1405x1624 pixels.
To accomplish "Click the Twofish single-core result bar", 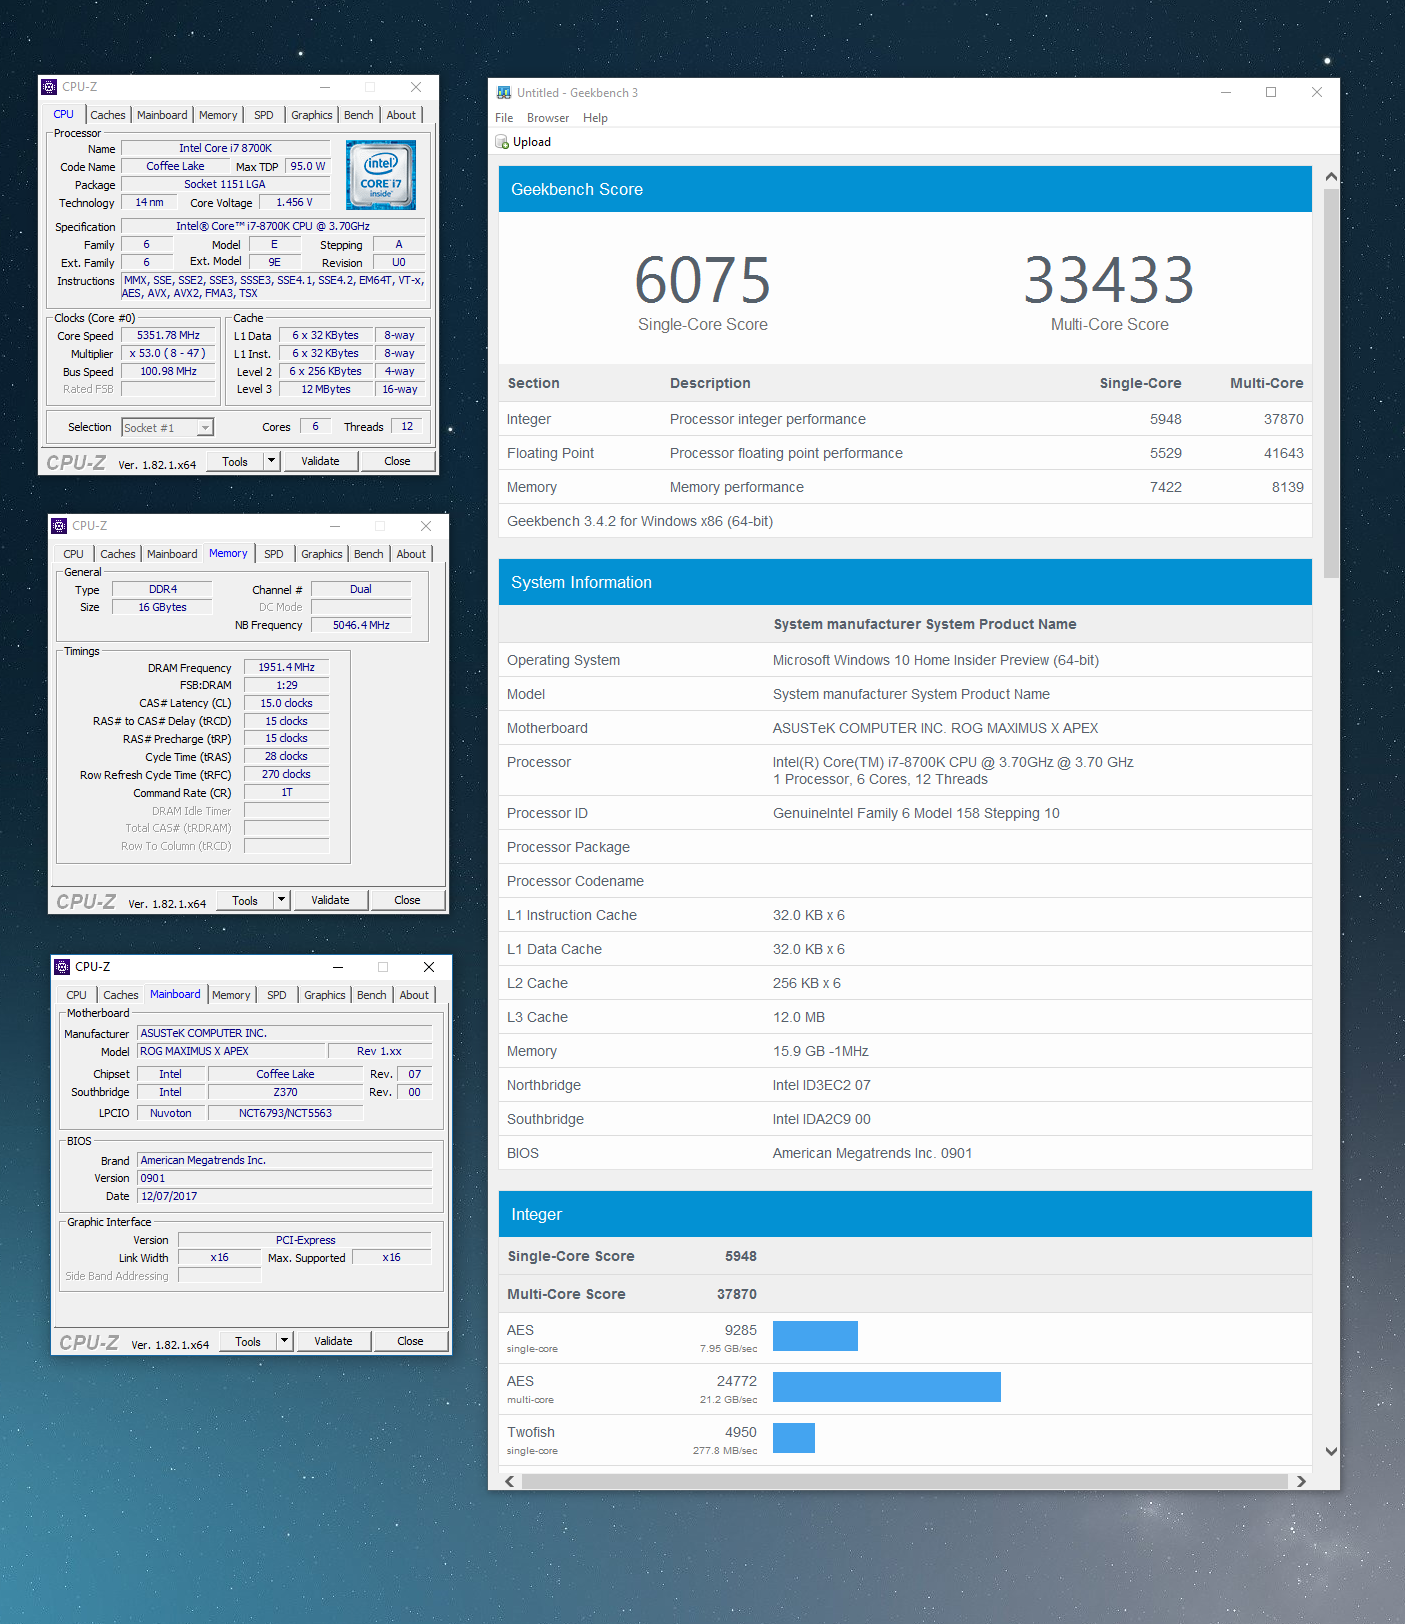I will point(794,1438).
